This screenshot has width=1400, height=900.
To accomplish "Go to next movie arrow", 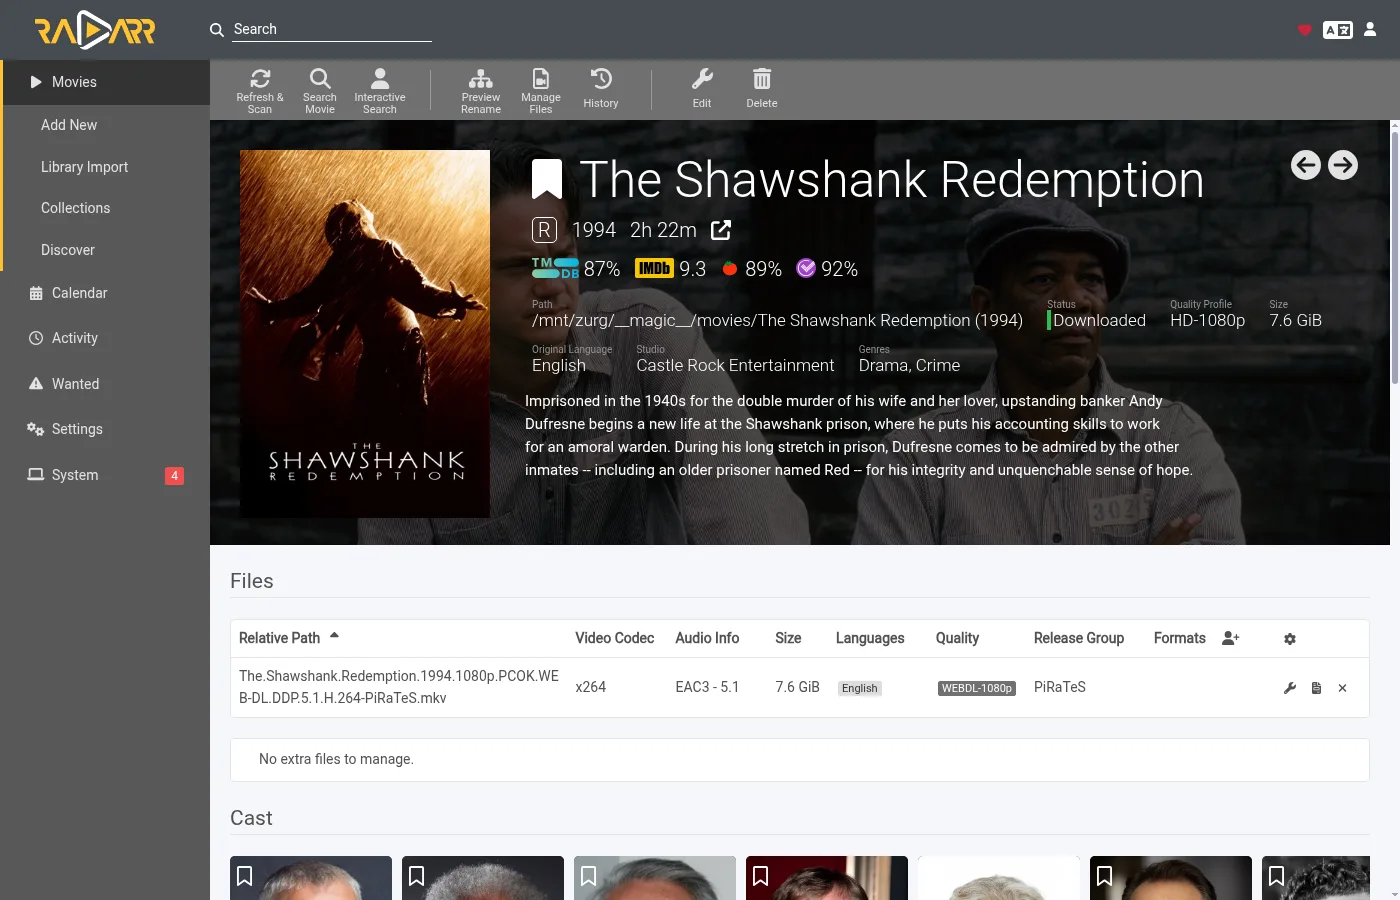I will click(x=1343, y=165).
